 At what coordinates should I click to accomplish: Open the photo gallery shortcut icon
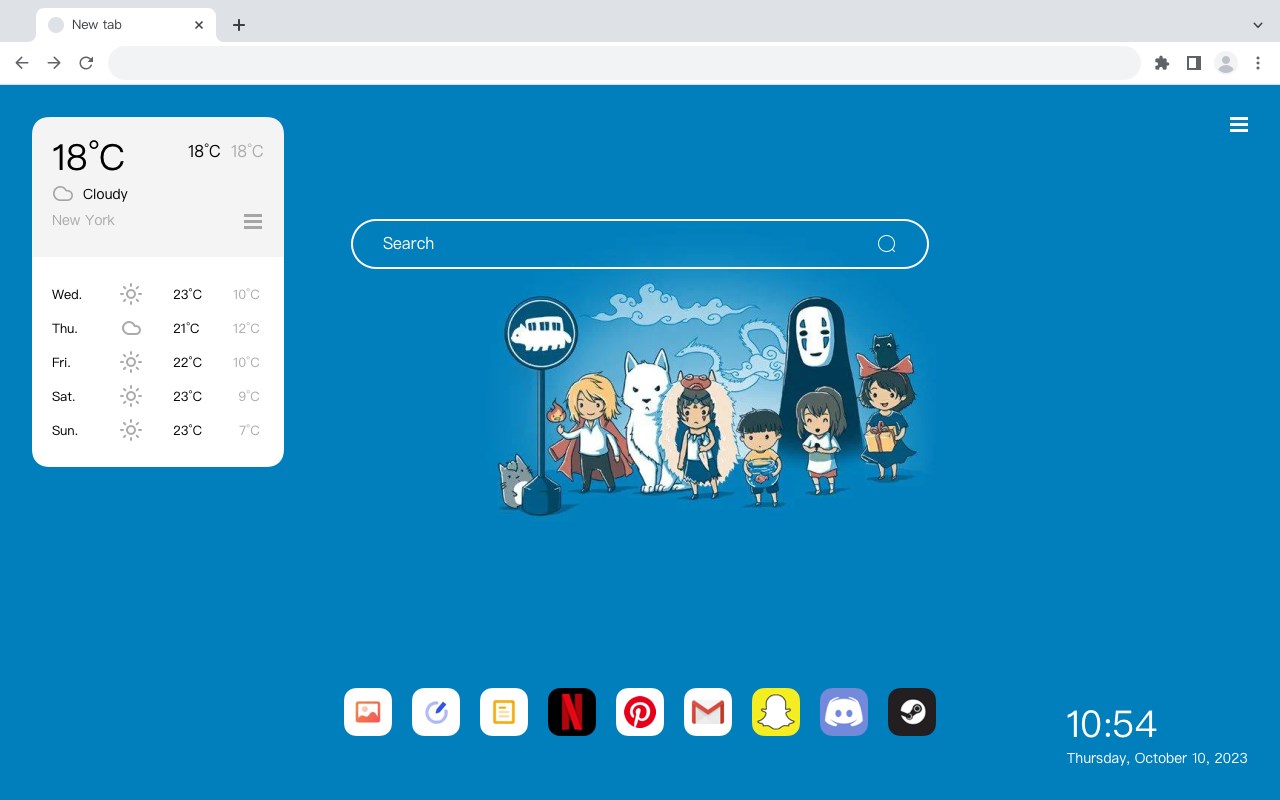click(x=368, y=712)
